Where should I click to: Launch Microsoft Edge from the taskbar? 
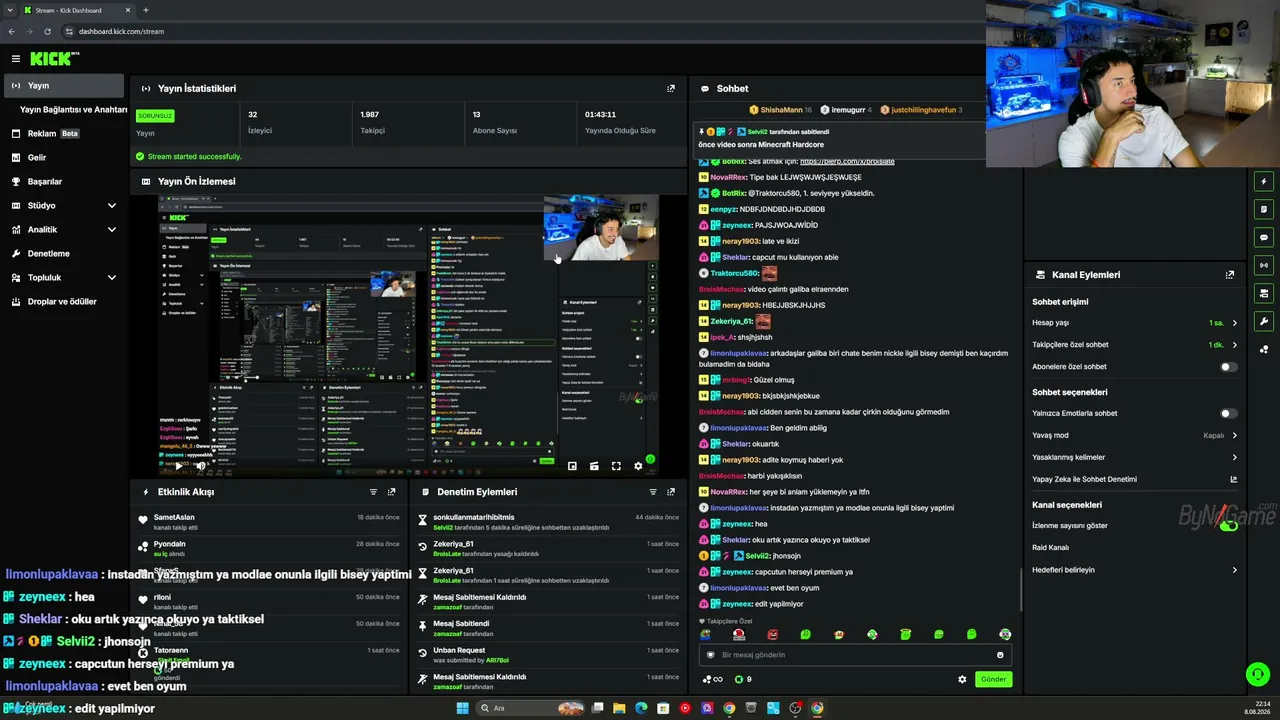[x=641, y=708]
